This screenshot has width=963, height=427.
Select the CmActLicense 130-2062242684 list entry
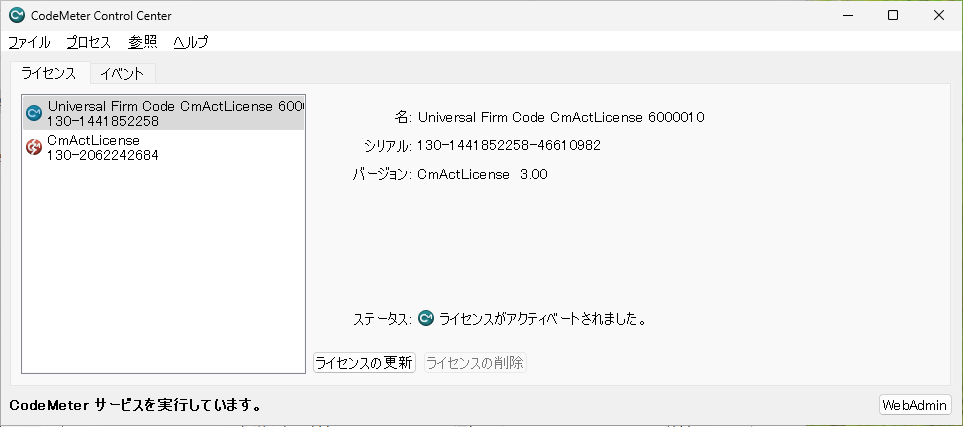(x=102, y=147)
